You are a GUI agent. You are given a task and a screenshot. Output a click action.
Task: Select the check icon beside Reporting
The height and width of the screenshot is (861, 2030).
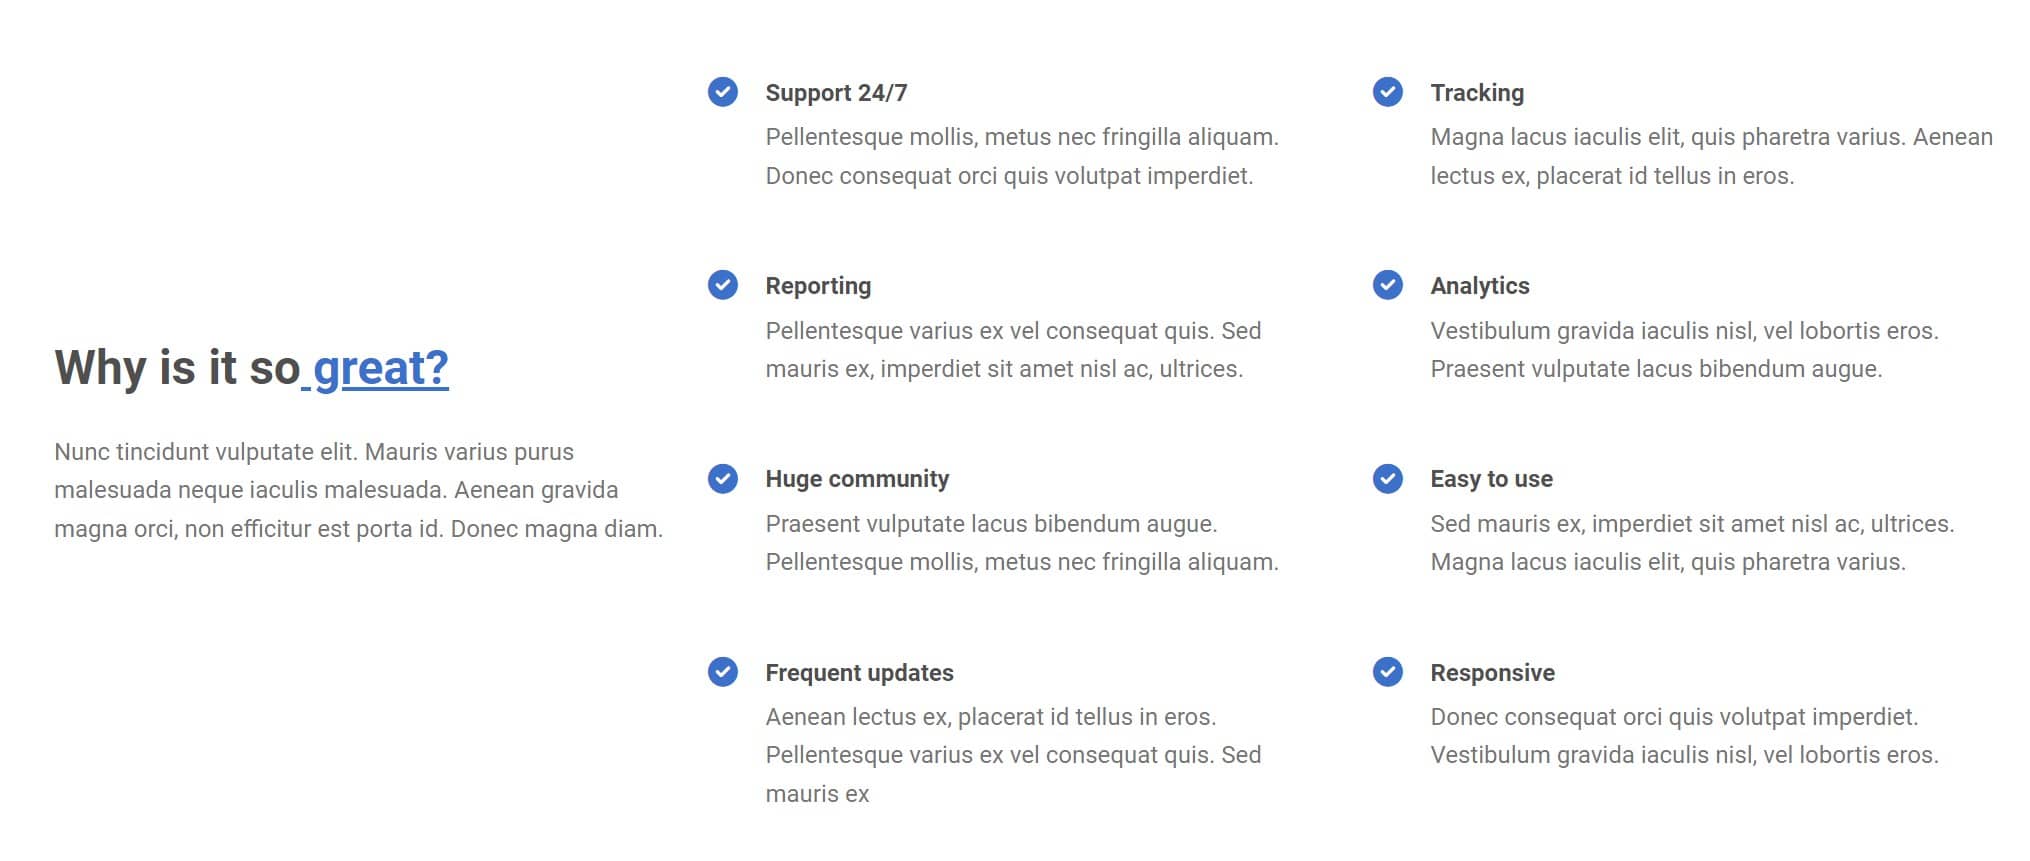pos(722,285)
